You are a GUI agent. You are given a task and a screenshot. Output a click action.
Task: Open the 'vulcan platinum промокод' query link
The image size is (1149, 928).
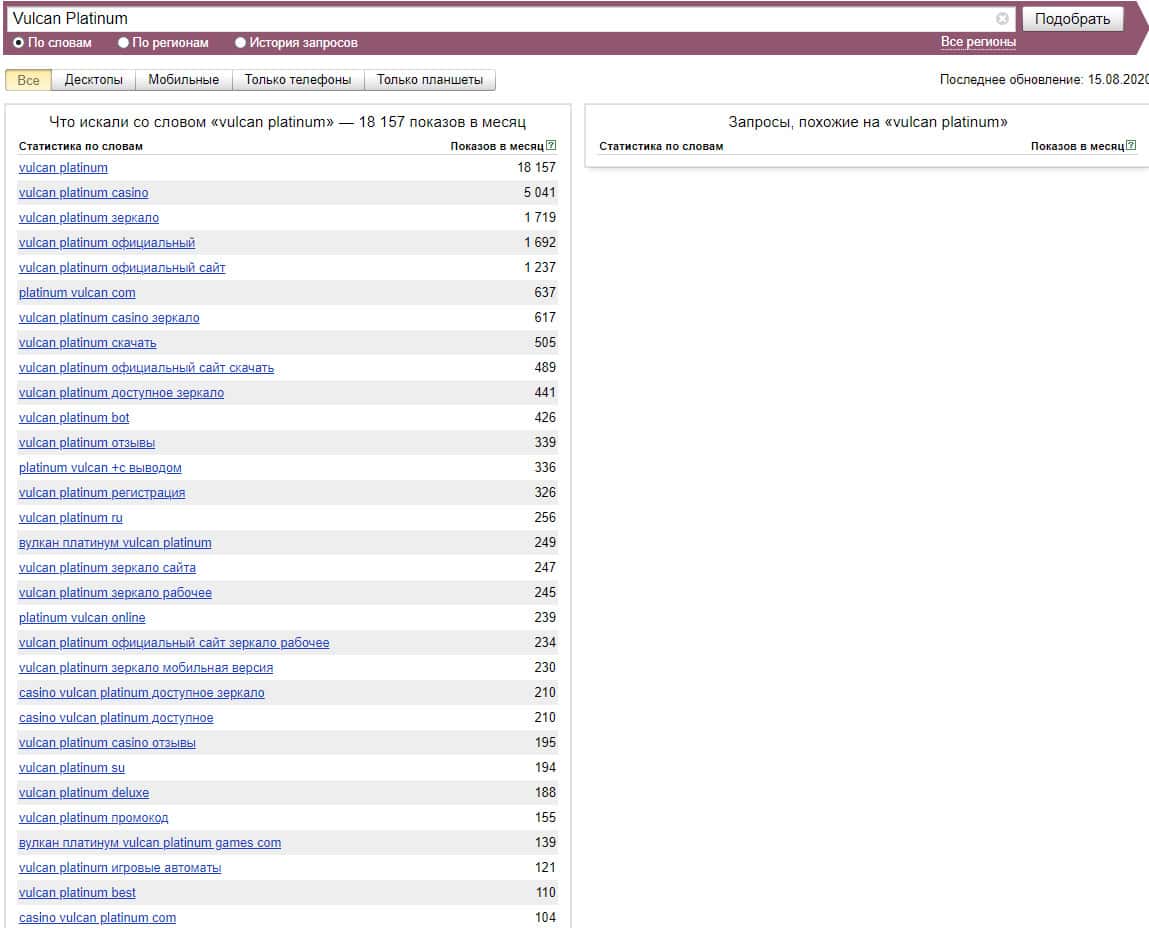point(93,818)
